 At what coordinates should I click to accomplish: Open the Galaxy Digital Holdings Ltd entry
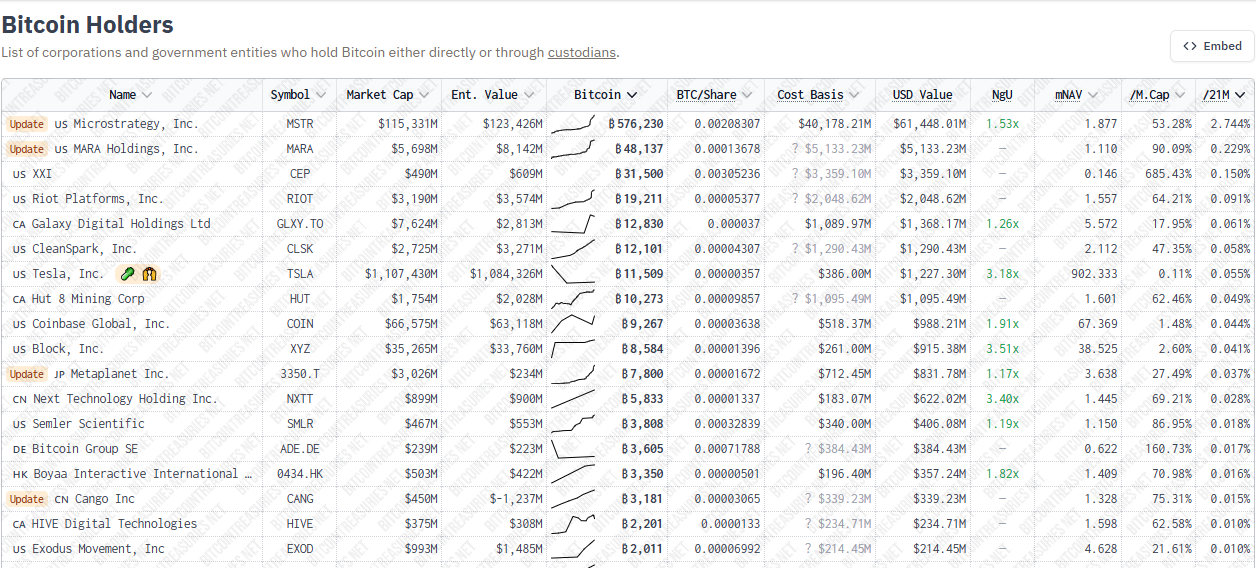pyautogui.click(x=121, y=224)
